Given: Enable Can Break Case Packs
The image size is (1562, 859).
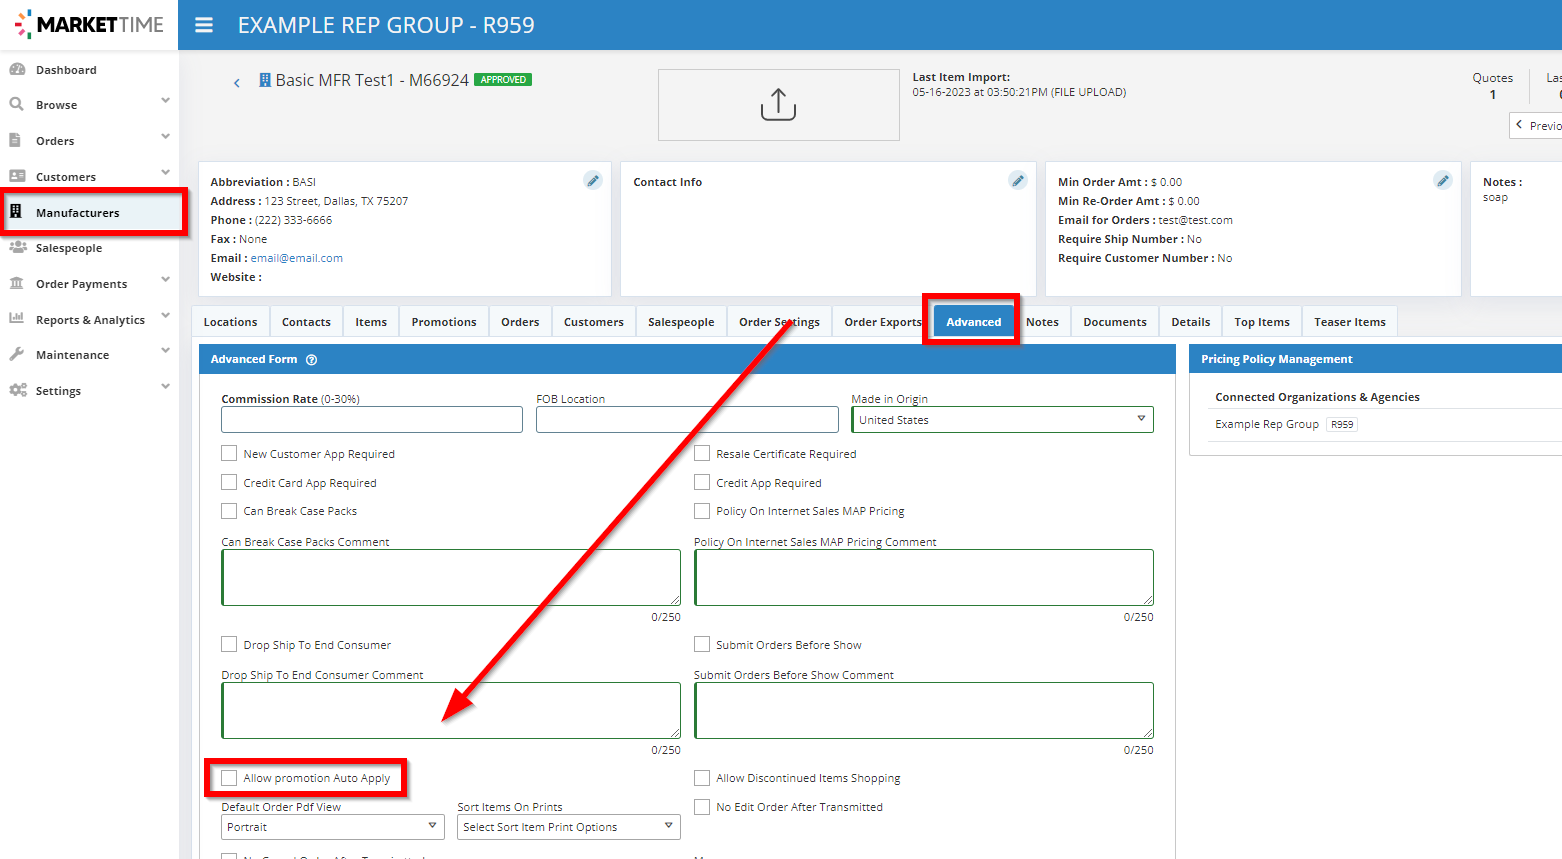Looking at the screenshot, I should tap(230, 510).
